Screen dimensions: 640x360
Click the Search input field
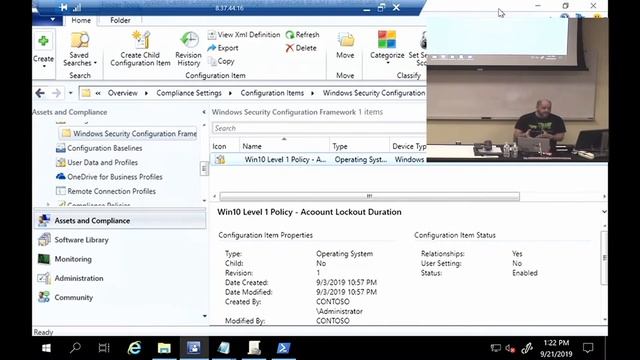[319, 128]
